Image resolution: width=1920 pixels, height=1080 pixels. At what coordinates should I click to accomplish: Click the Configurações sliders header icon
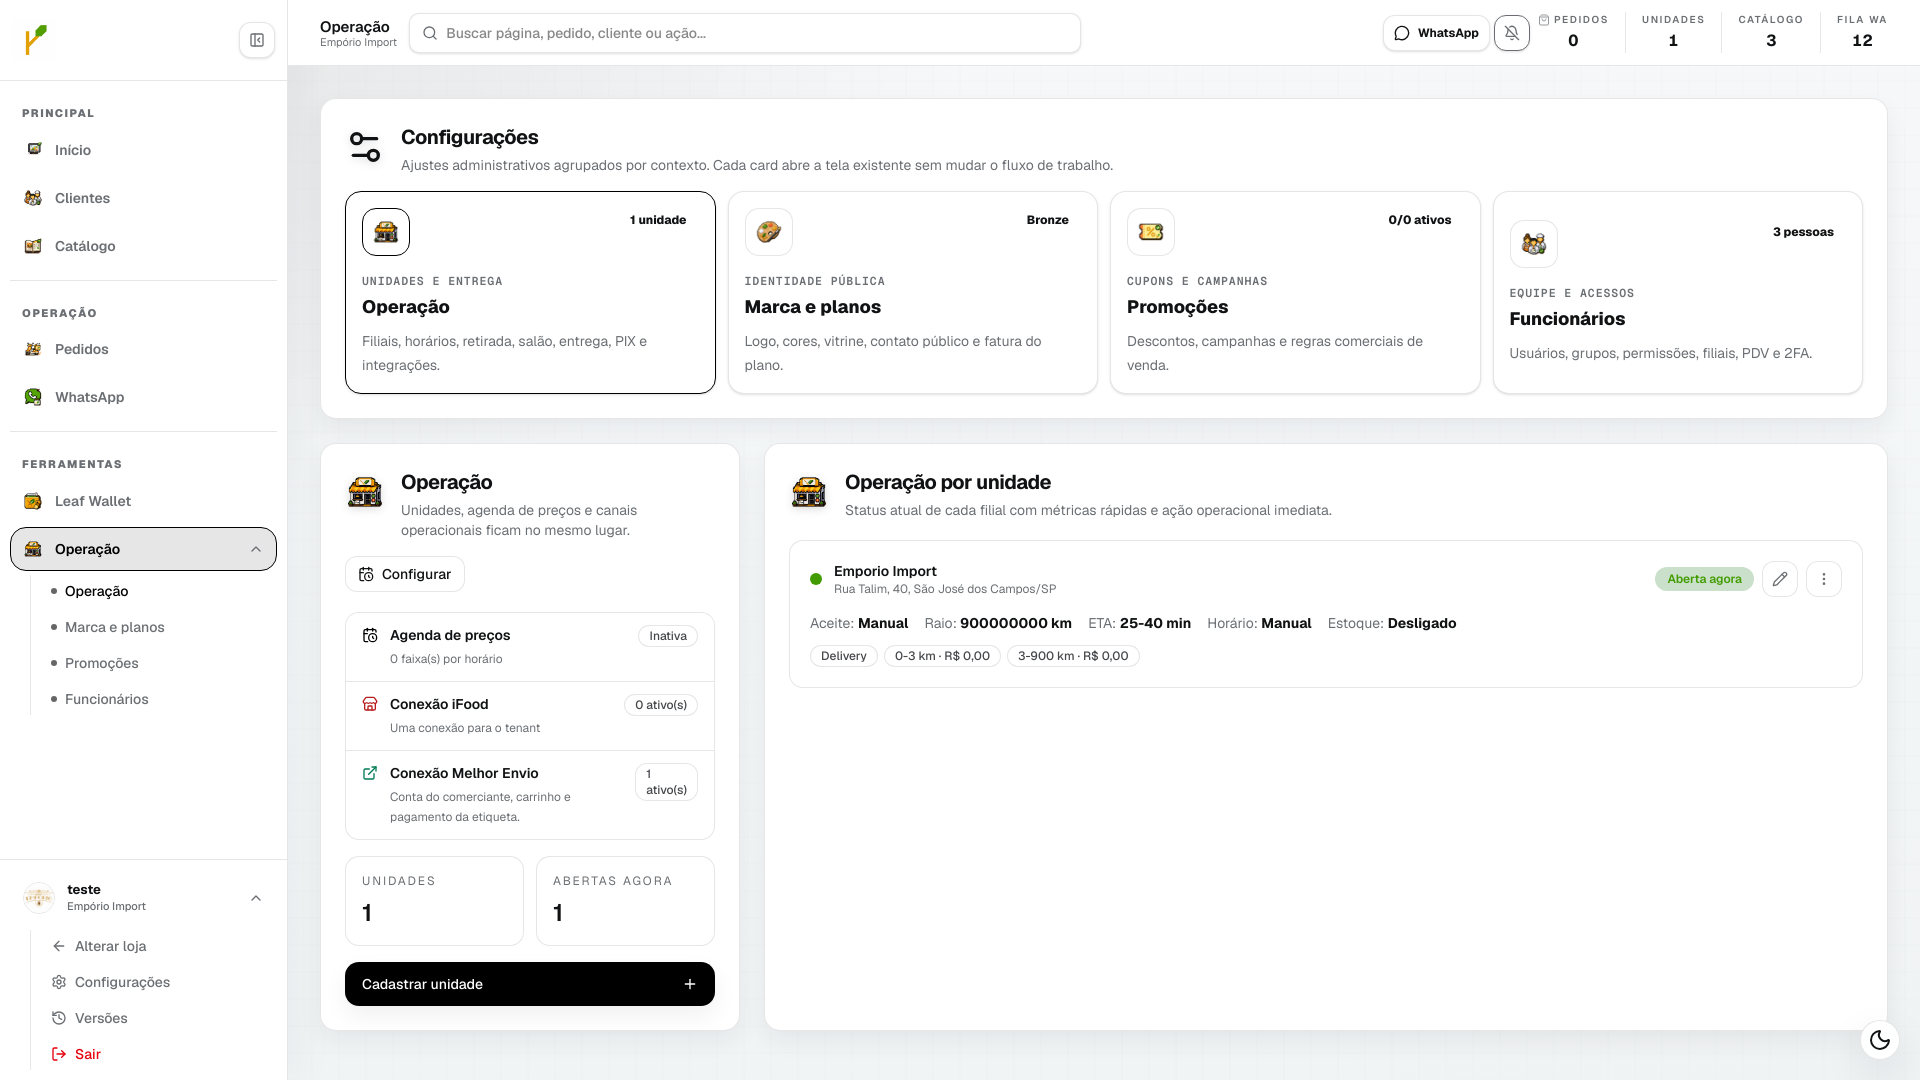tap(365, 147)
